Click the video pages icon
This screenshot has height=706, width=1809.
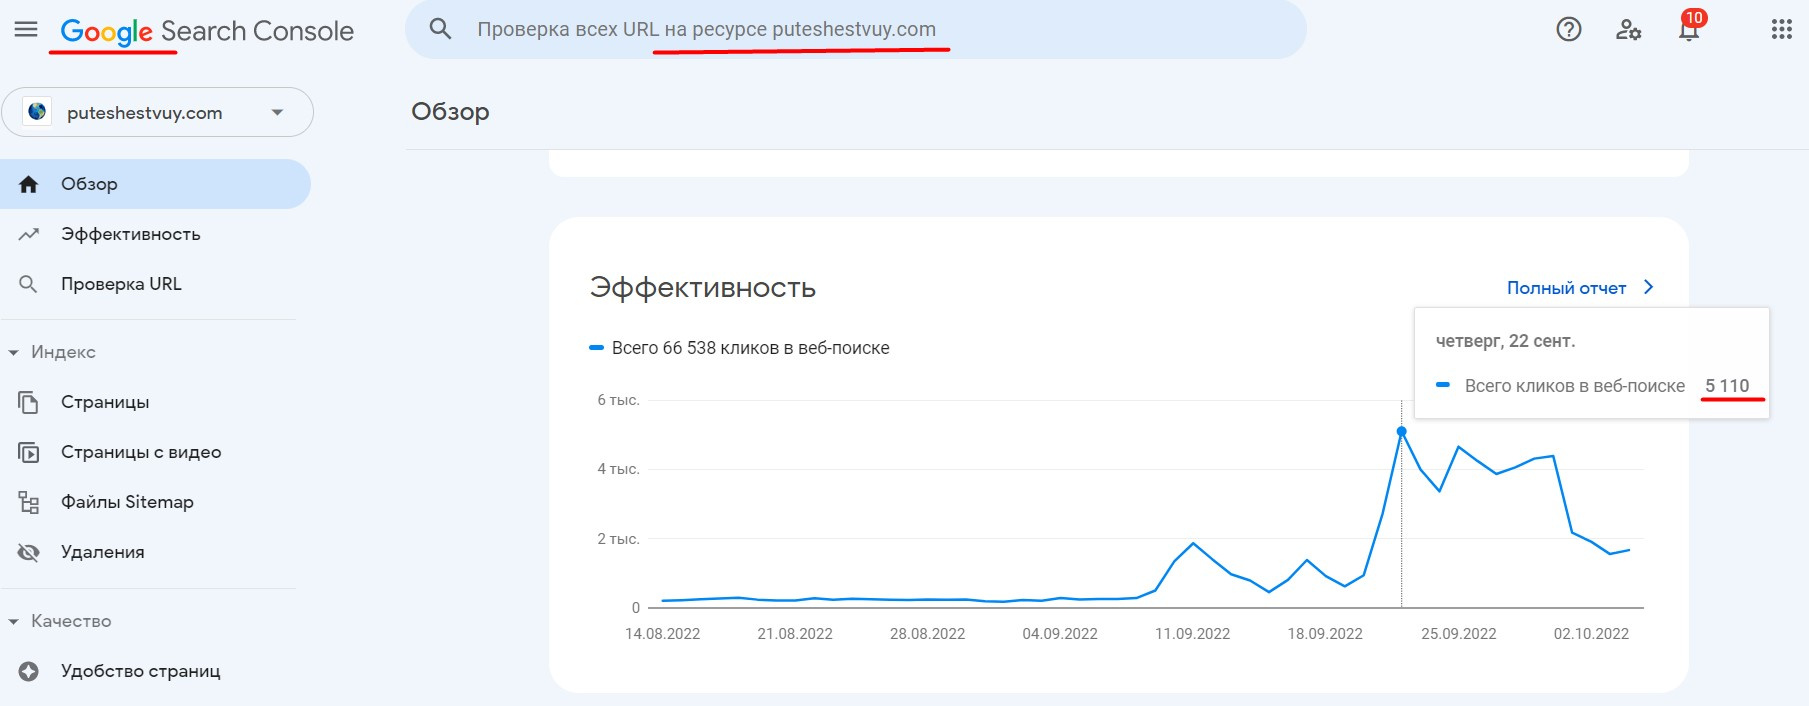pos(29,453)
